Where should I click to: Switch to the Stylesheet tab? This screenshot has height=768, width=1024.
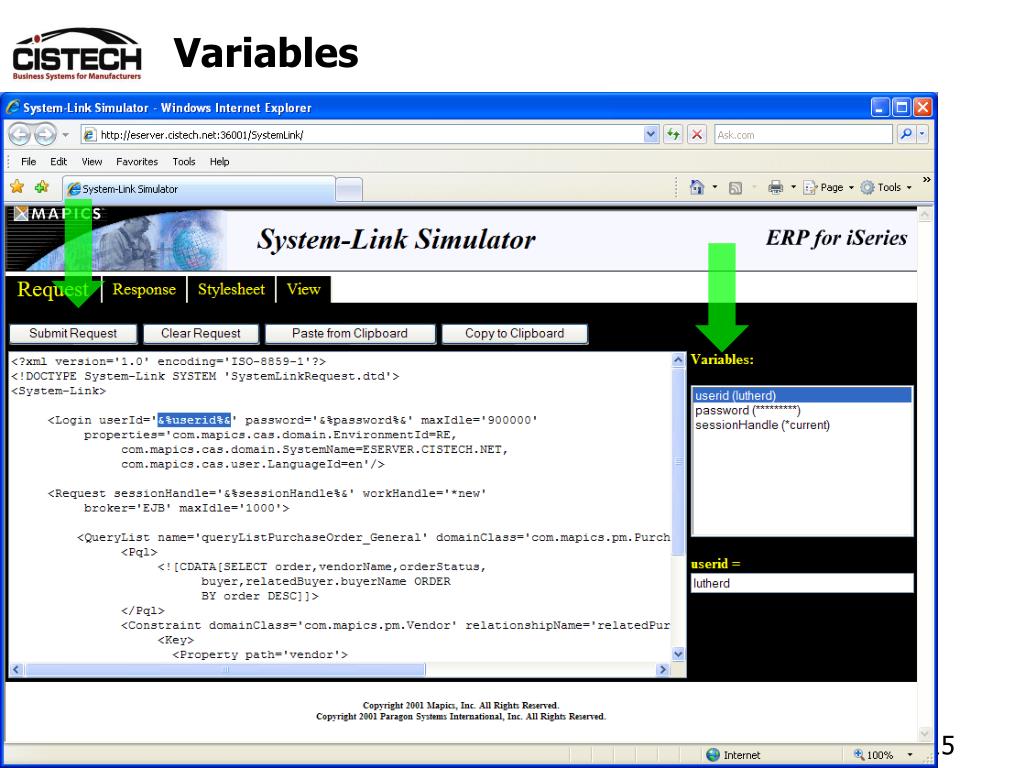point(231,289)
